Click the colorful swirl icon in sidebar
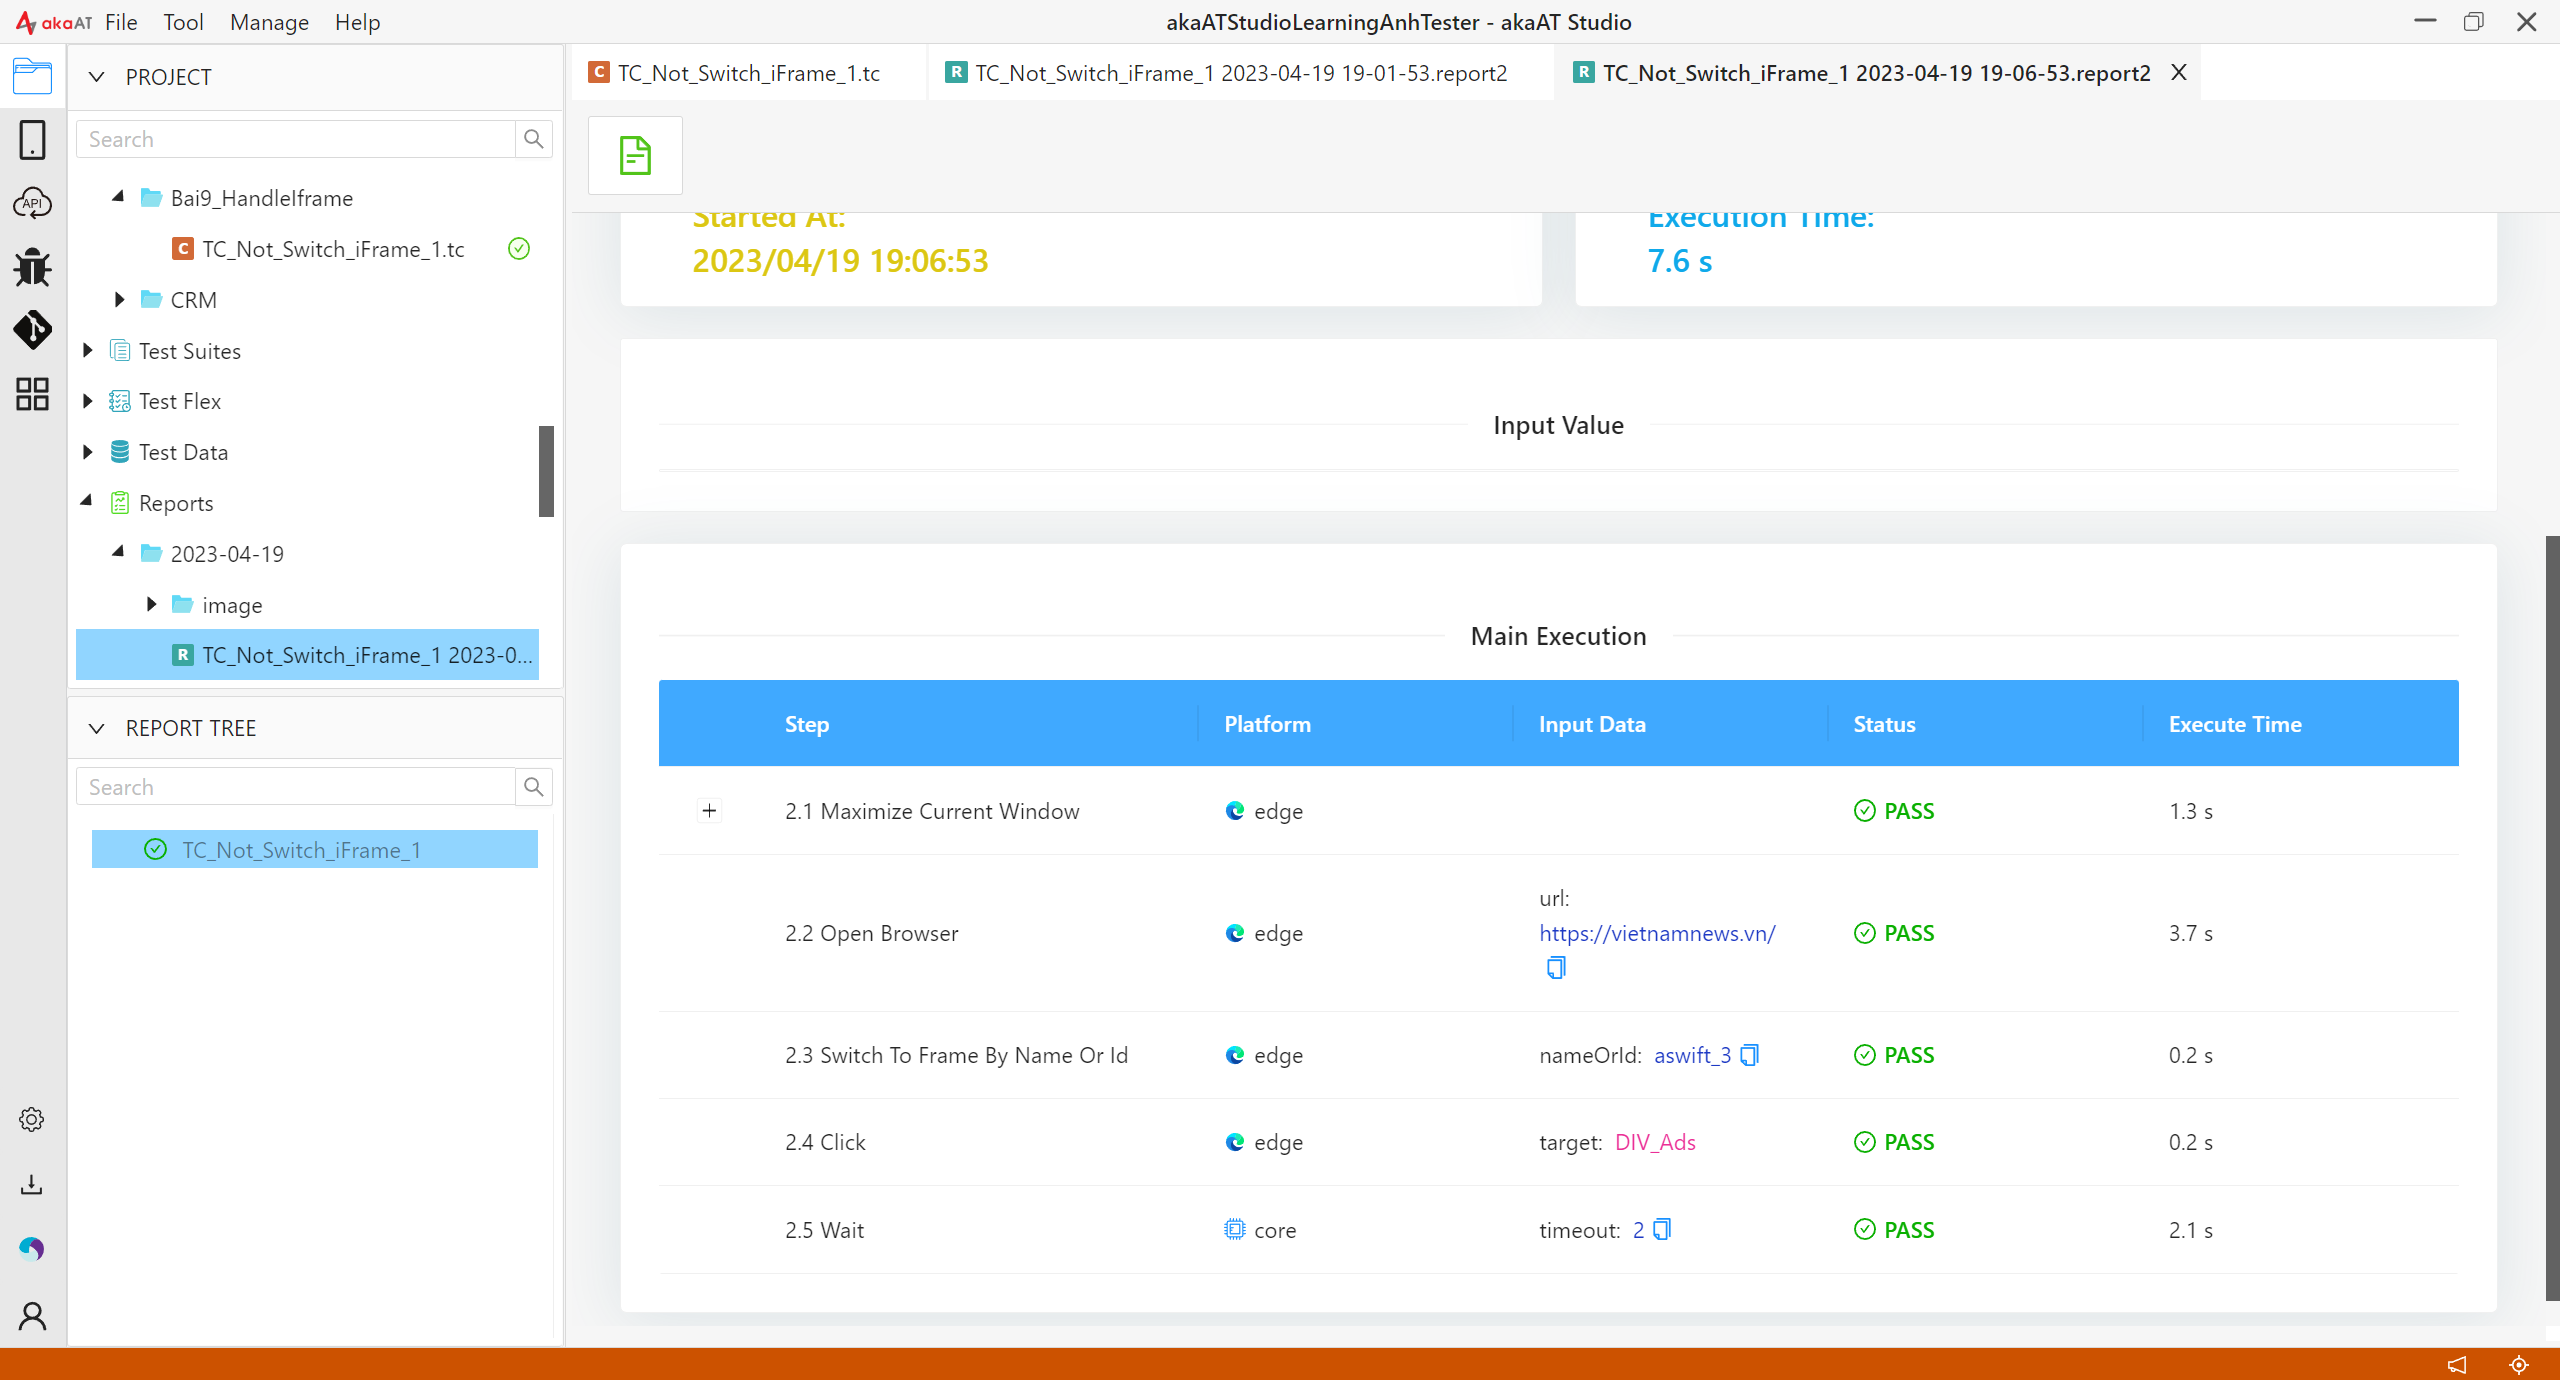 32,1248
